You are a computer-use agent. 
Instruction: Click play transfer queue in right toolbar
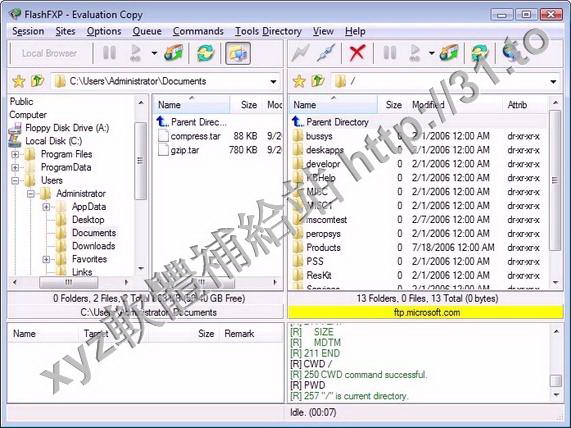tap(415, 53)
